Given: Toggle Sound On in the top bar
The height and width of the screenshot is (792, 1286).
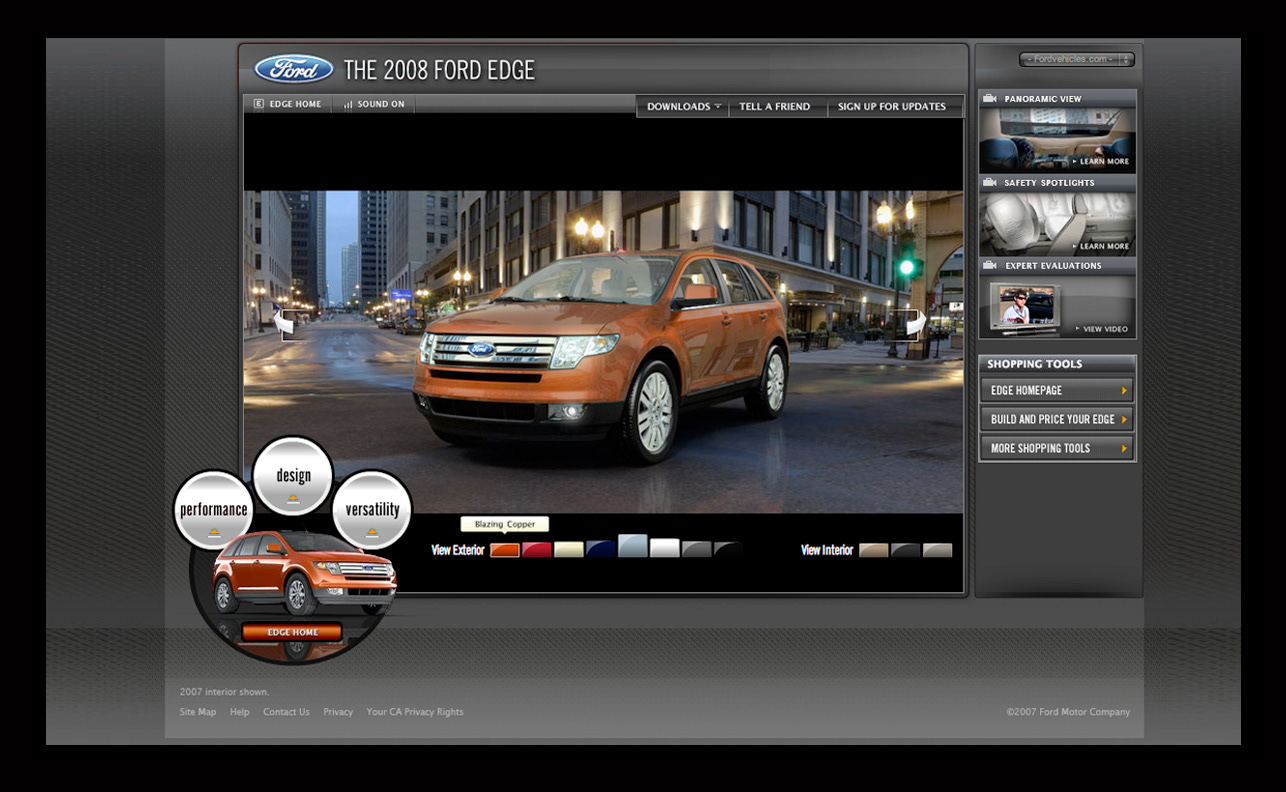Looking at the screenshot, I should (374, 104).
